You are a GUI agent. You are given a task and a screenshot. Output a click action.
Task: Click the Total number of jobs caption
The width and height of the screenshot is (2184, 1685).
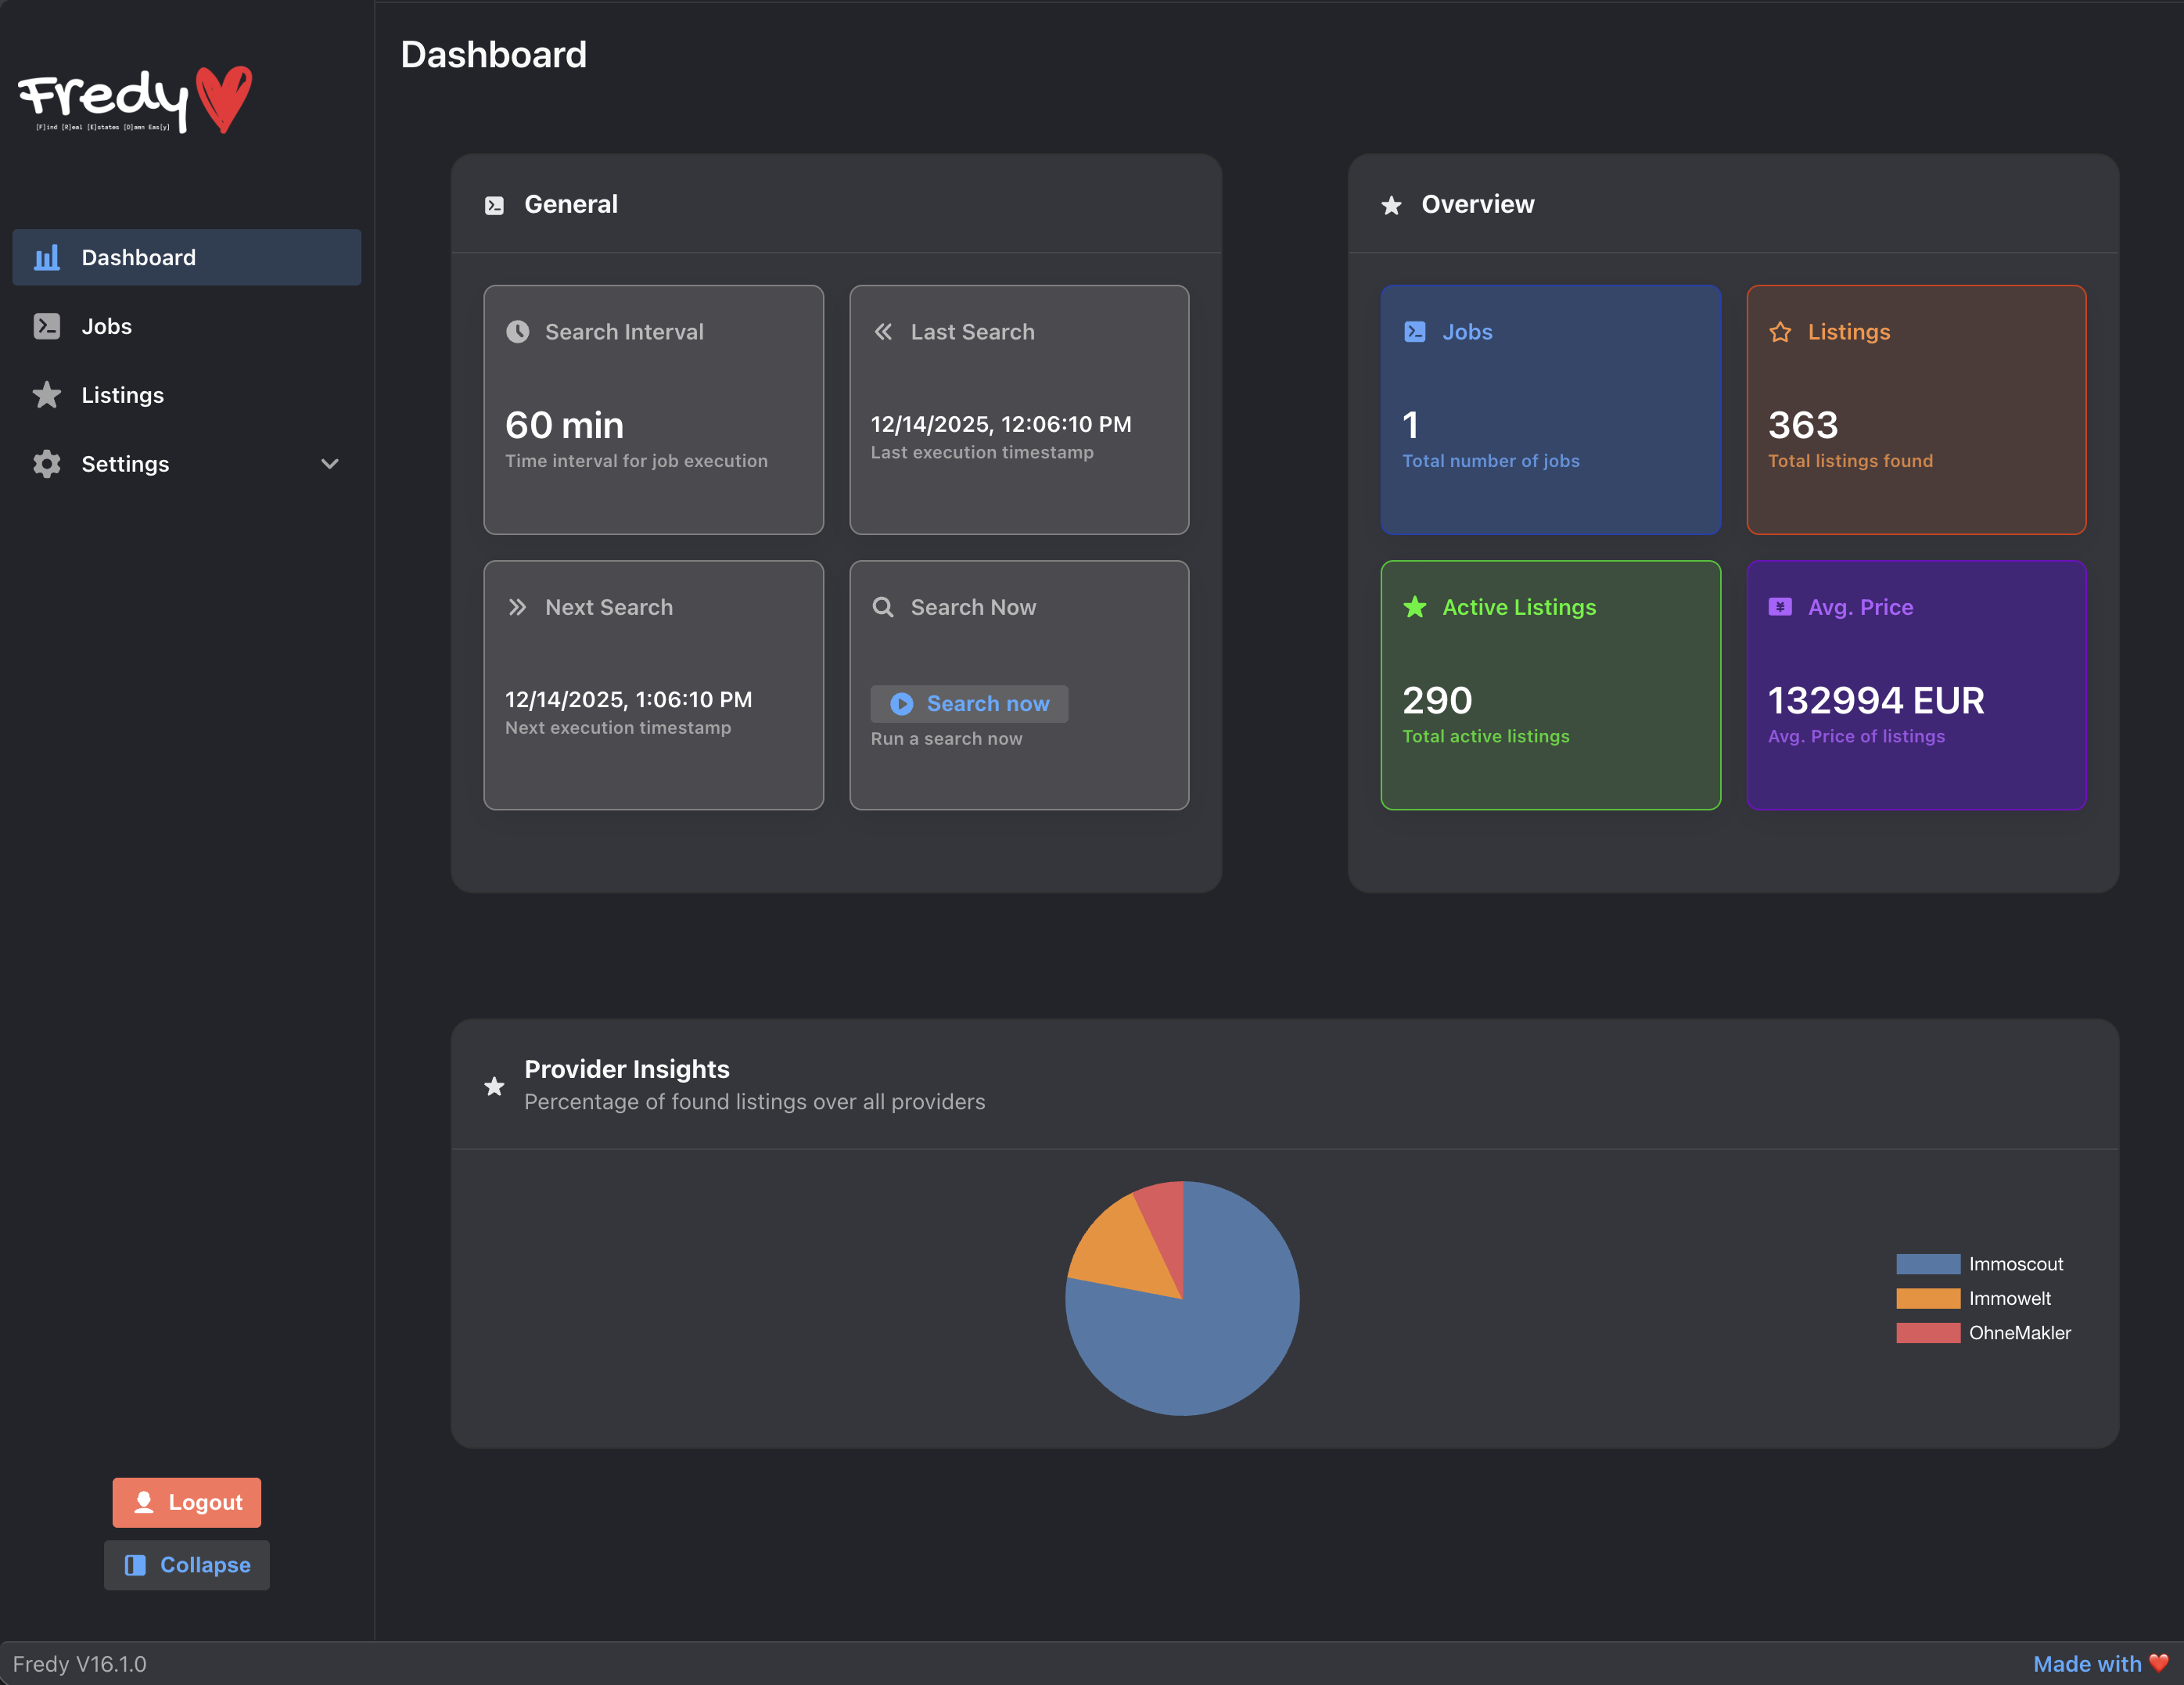(x=1491, y=461)
